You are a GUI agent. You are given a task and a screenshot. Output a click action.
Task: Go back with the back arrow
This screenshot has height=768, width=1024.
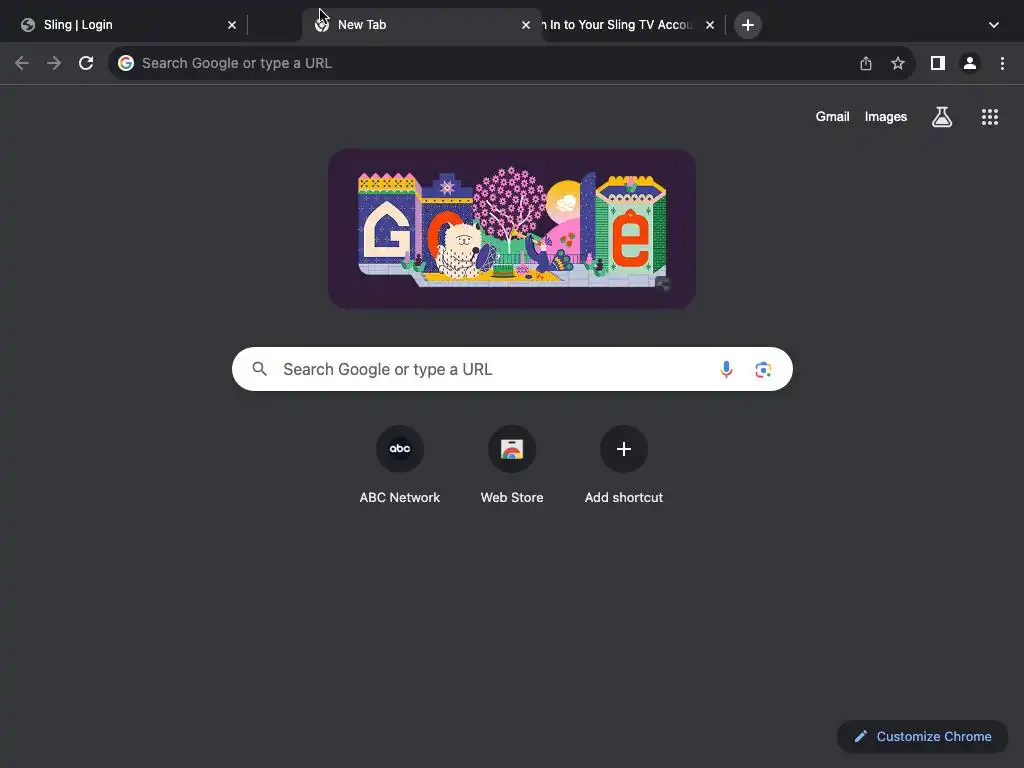22,63
